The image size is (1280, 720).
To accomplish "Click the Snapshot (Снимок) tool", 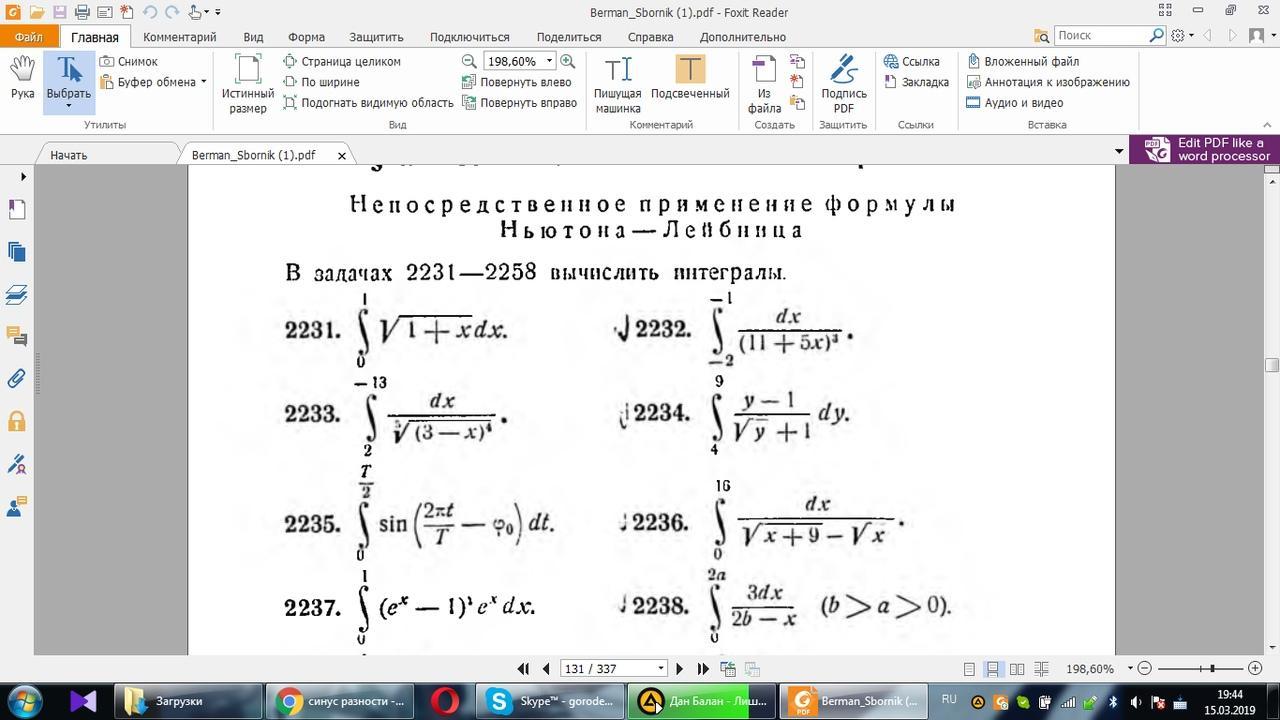I will point(128,61).
